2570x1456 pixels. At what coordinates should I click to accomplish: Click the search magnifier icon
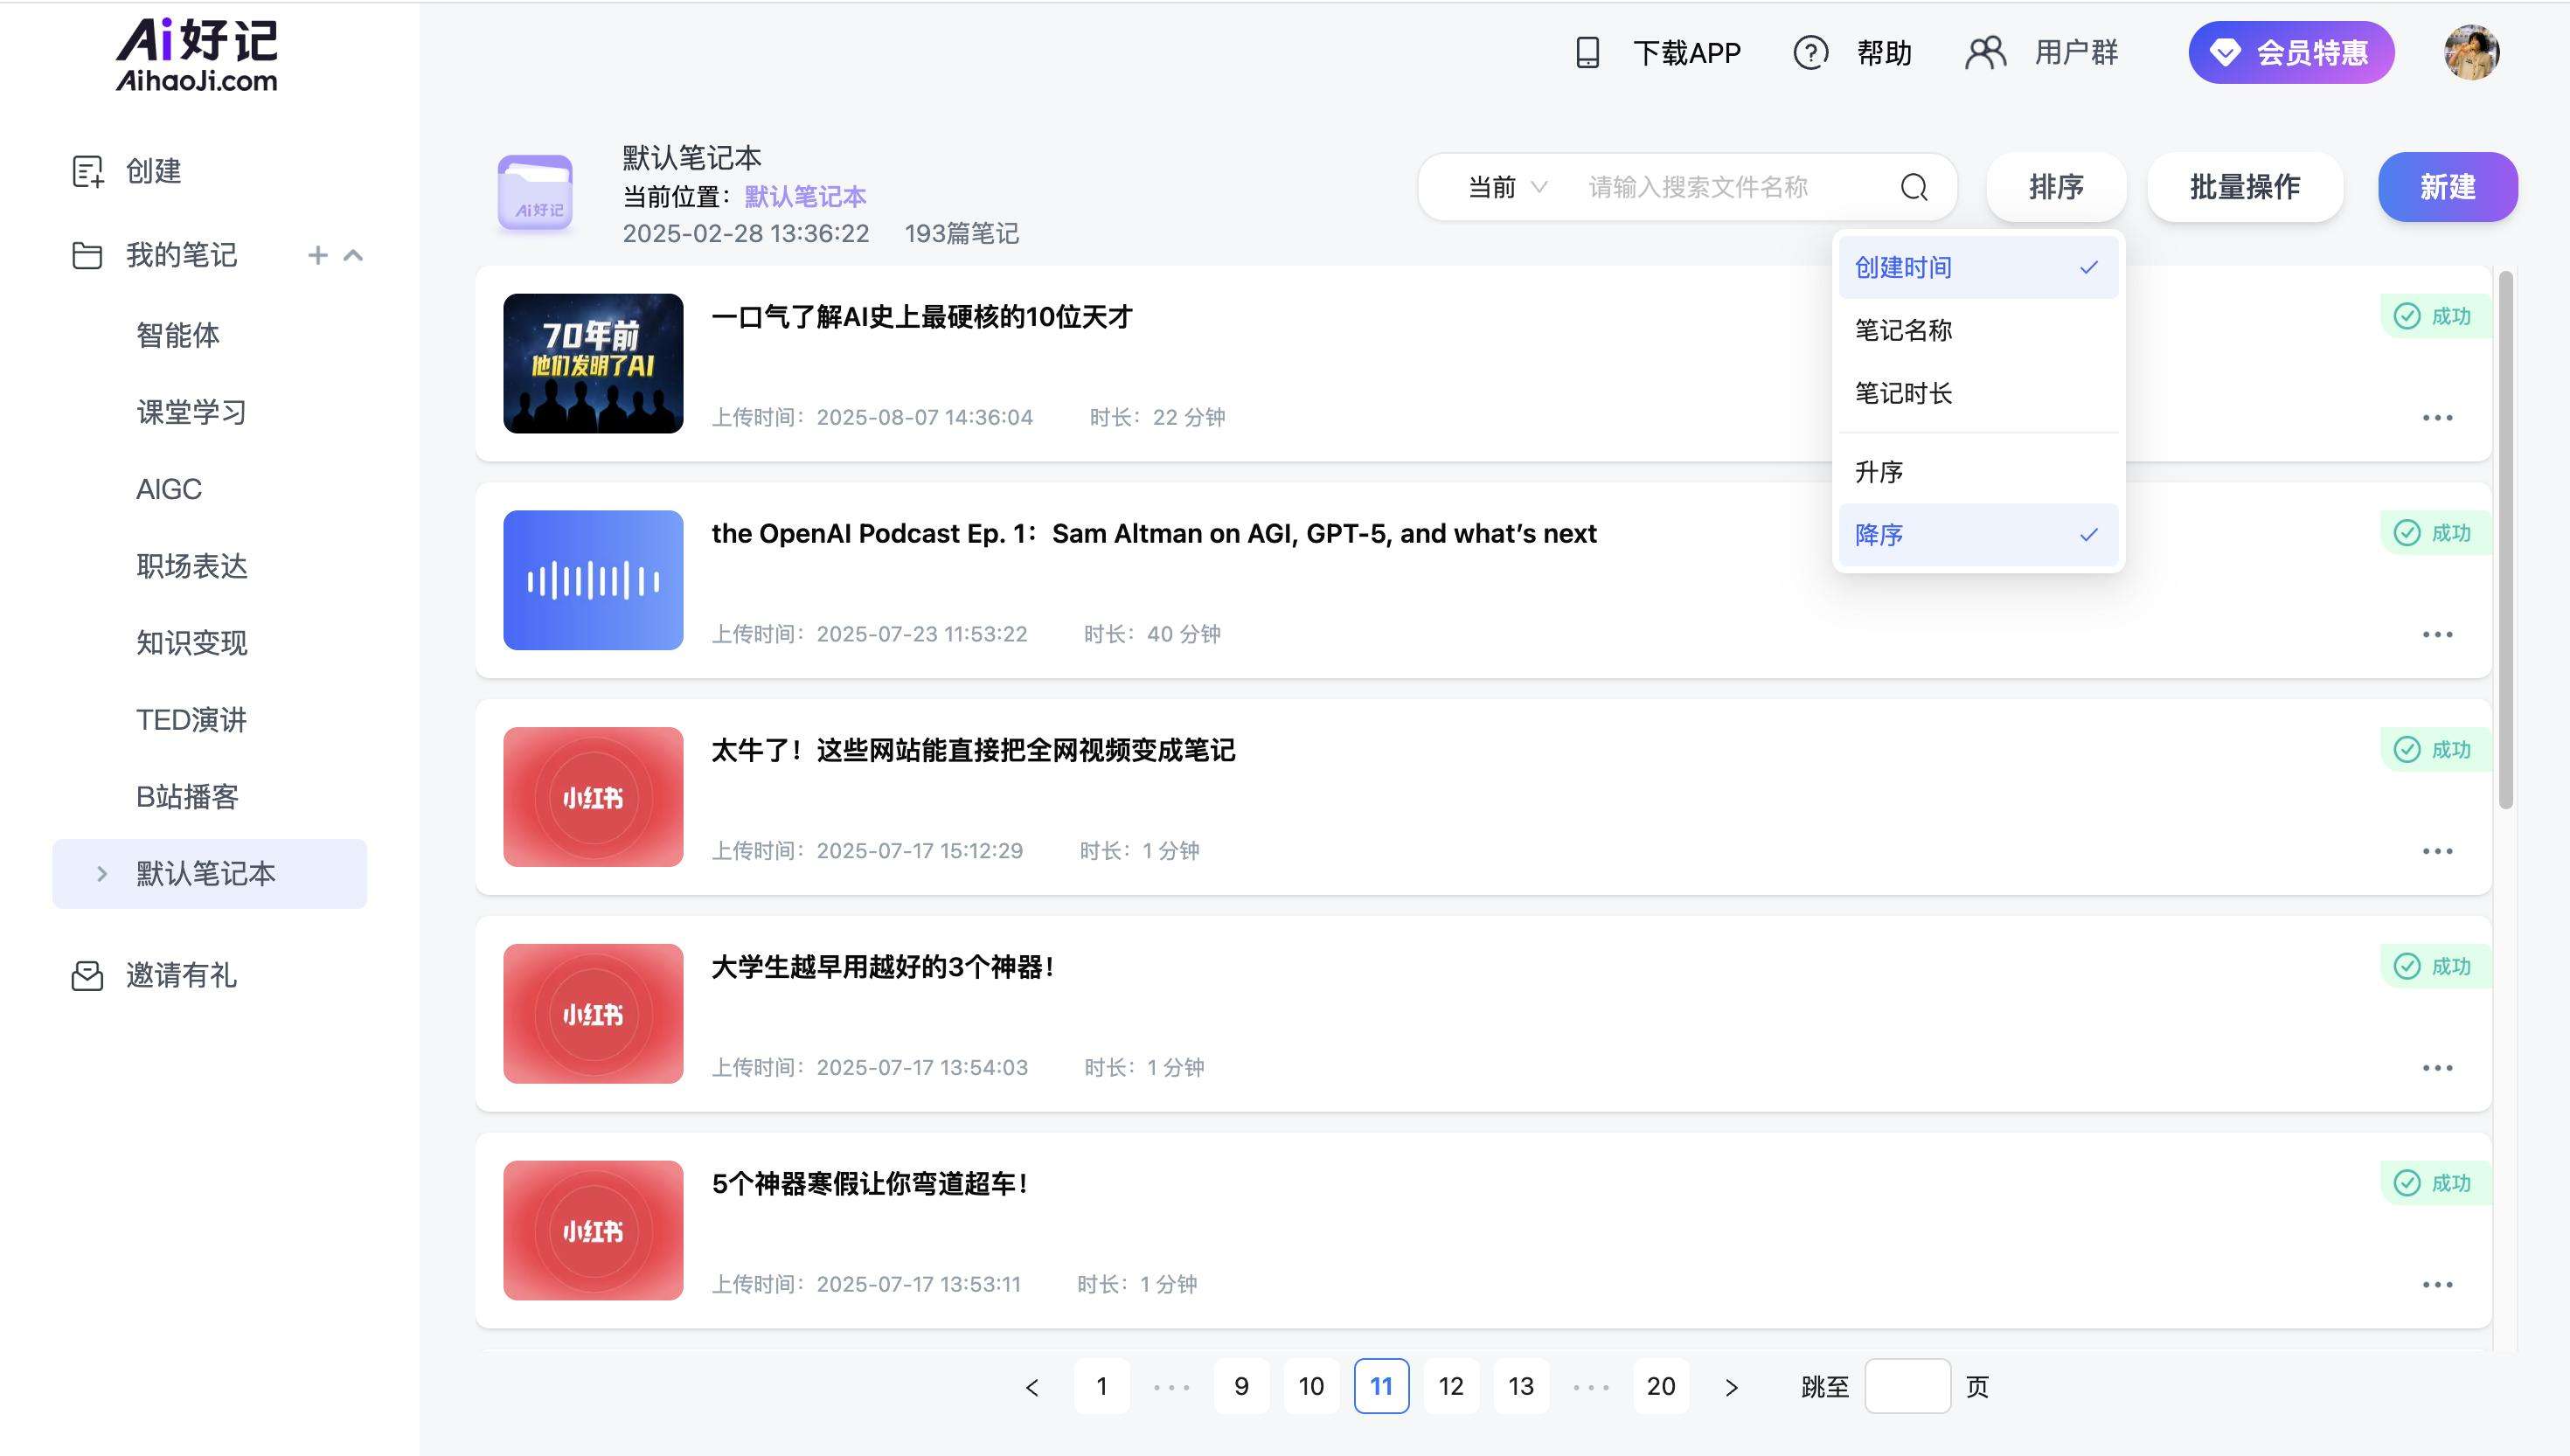1913,187
